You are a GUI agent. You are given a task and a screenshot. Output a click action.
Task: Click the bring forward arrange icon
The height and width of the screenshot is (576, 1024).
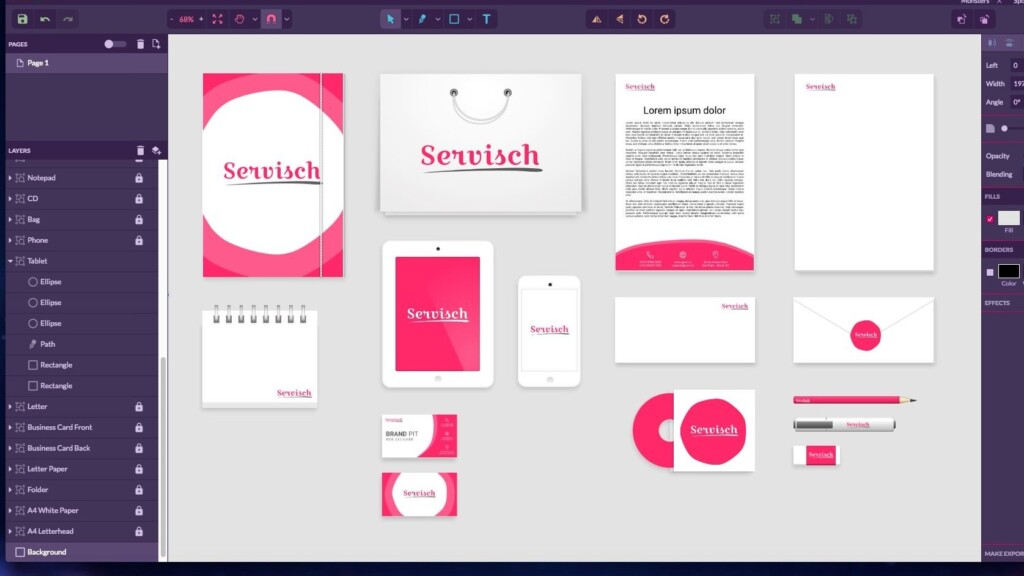(x=961, y=19)
